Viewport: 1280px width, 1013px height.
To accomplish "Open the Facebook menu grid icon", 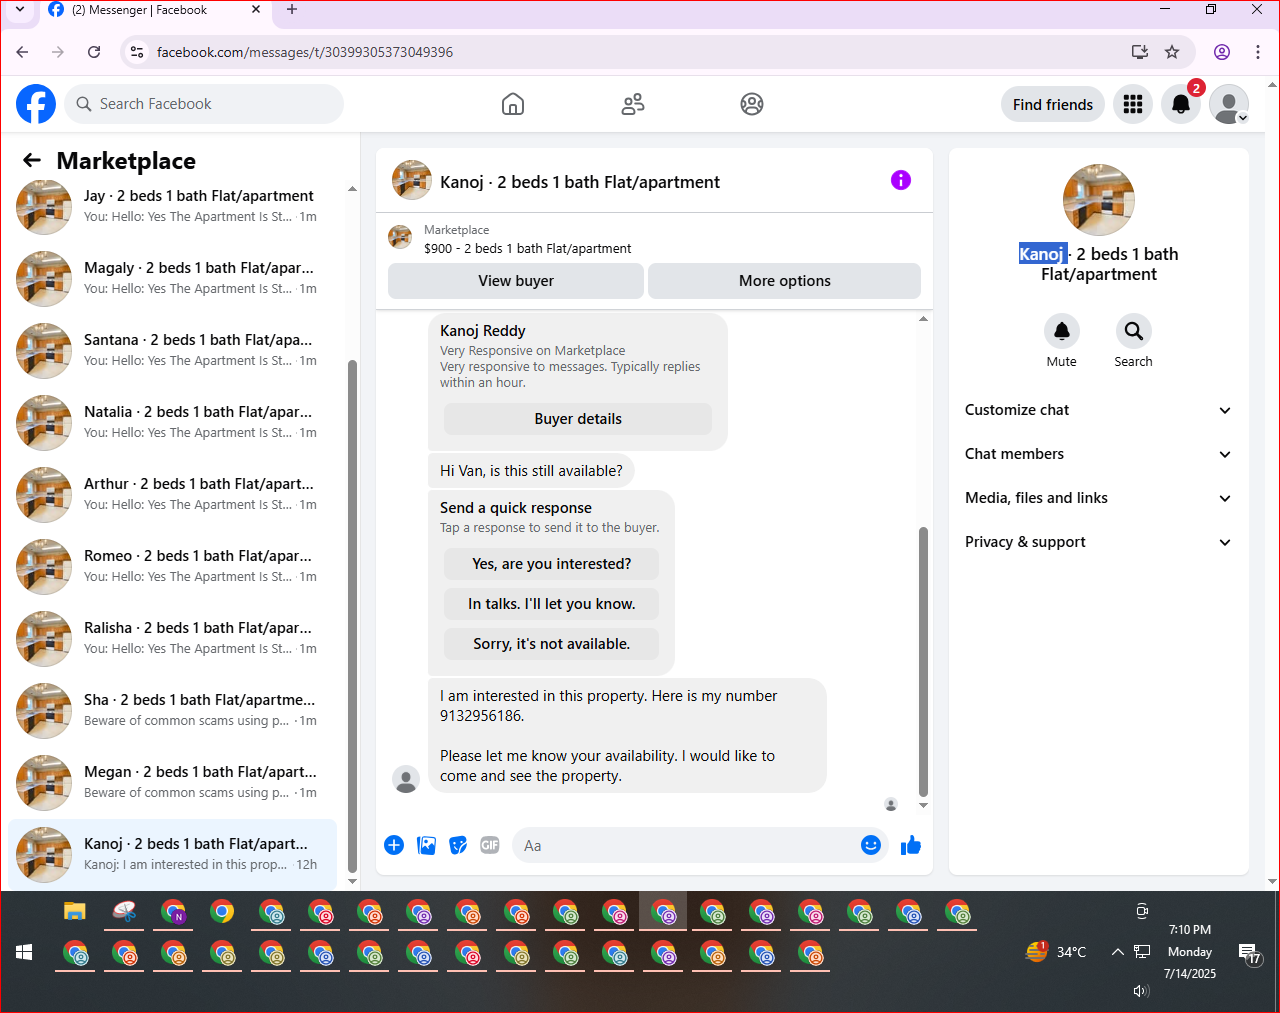I will [1133, 104].
